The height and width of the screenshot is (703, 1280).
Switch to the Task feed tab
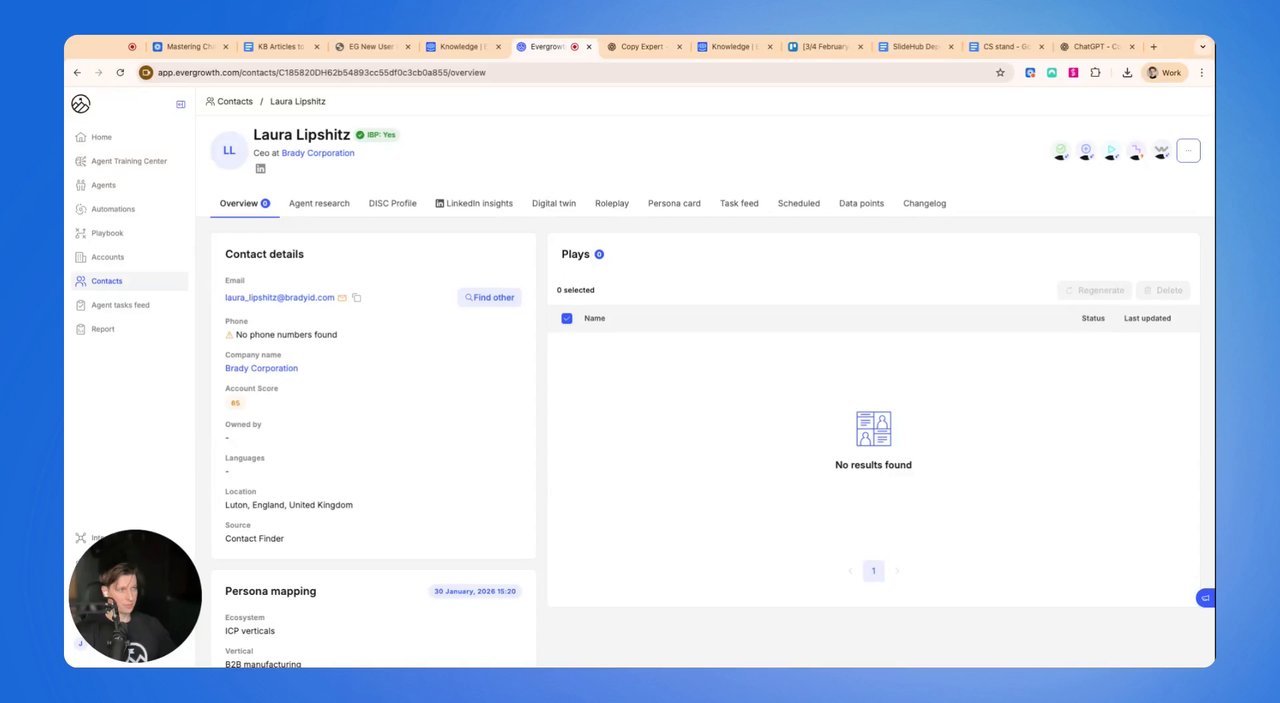coord(739,203)
